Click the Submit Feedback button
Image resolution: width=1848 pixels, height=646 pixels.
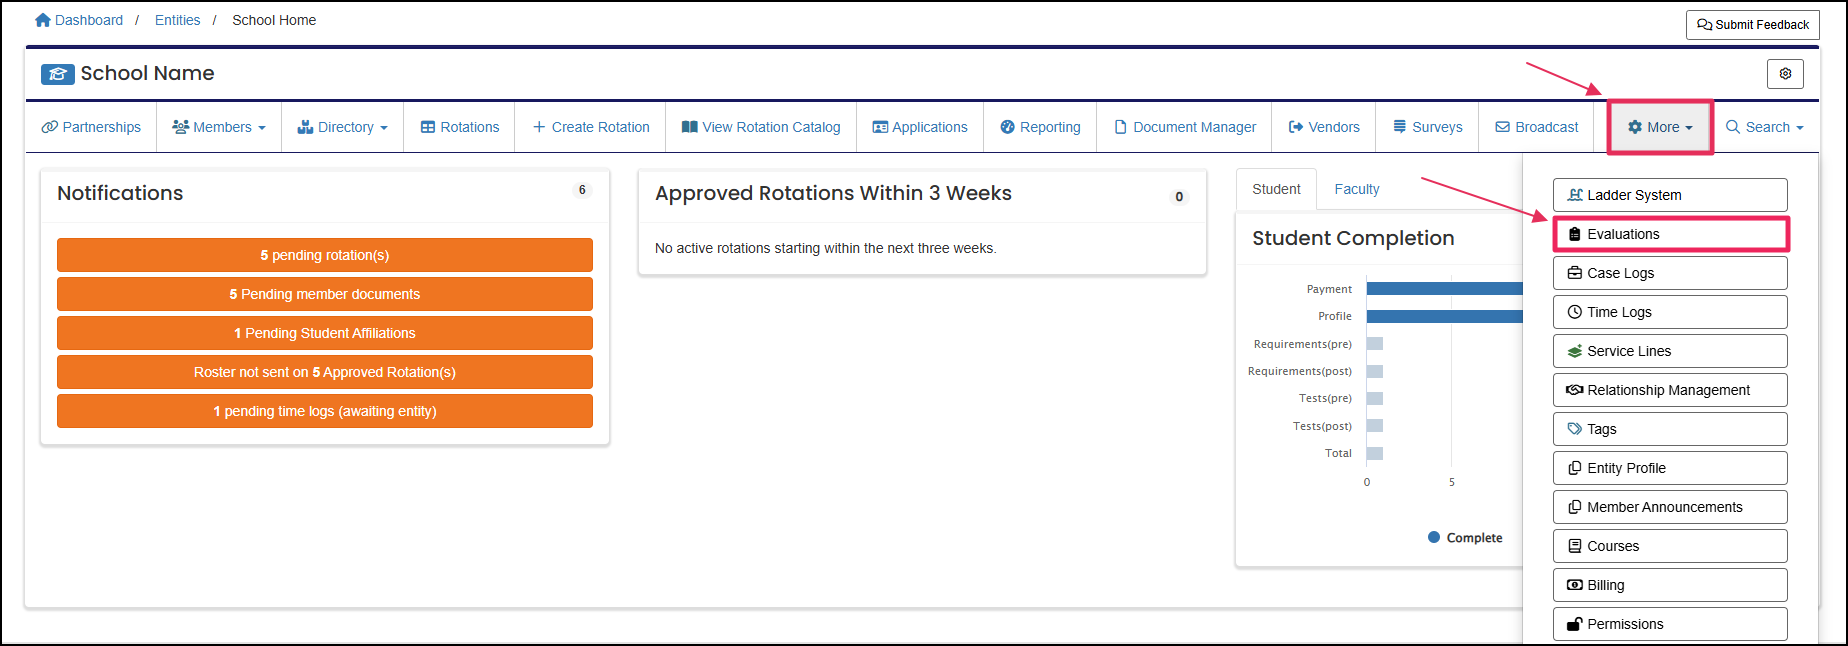pyautogui.click(x=1753, y=25)
